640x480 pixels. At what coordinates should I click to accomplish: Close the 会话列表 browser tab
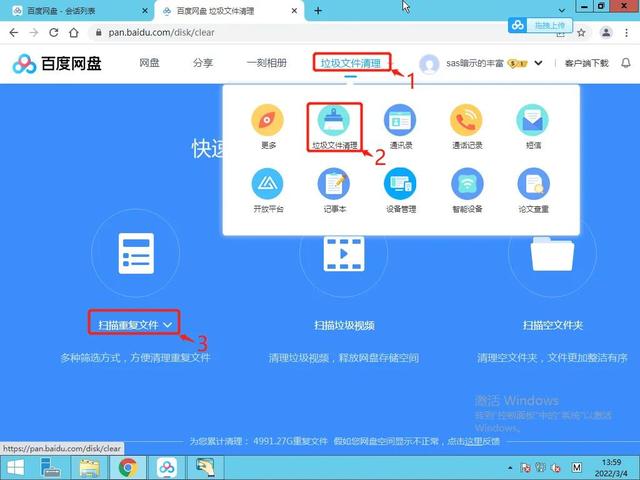pos(144,11)
